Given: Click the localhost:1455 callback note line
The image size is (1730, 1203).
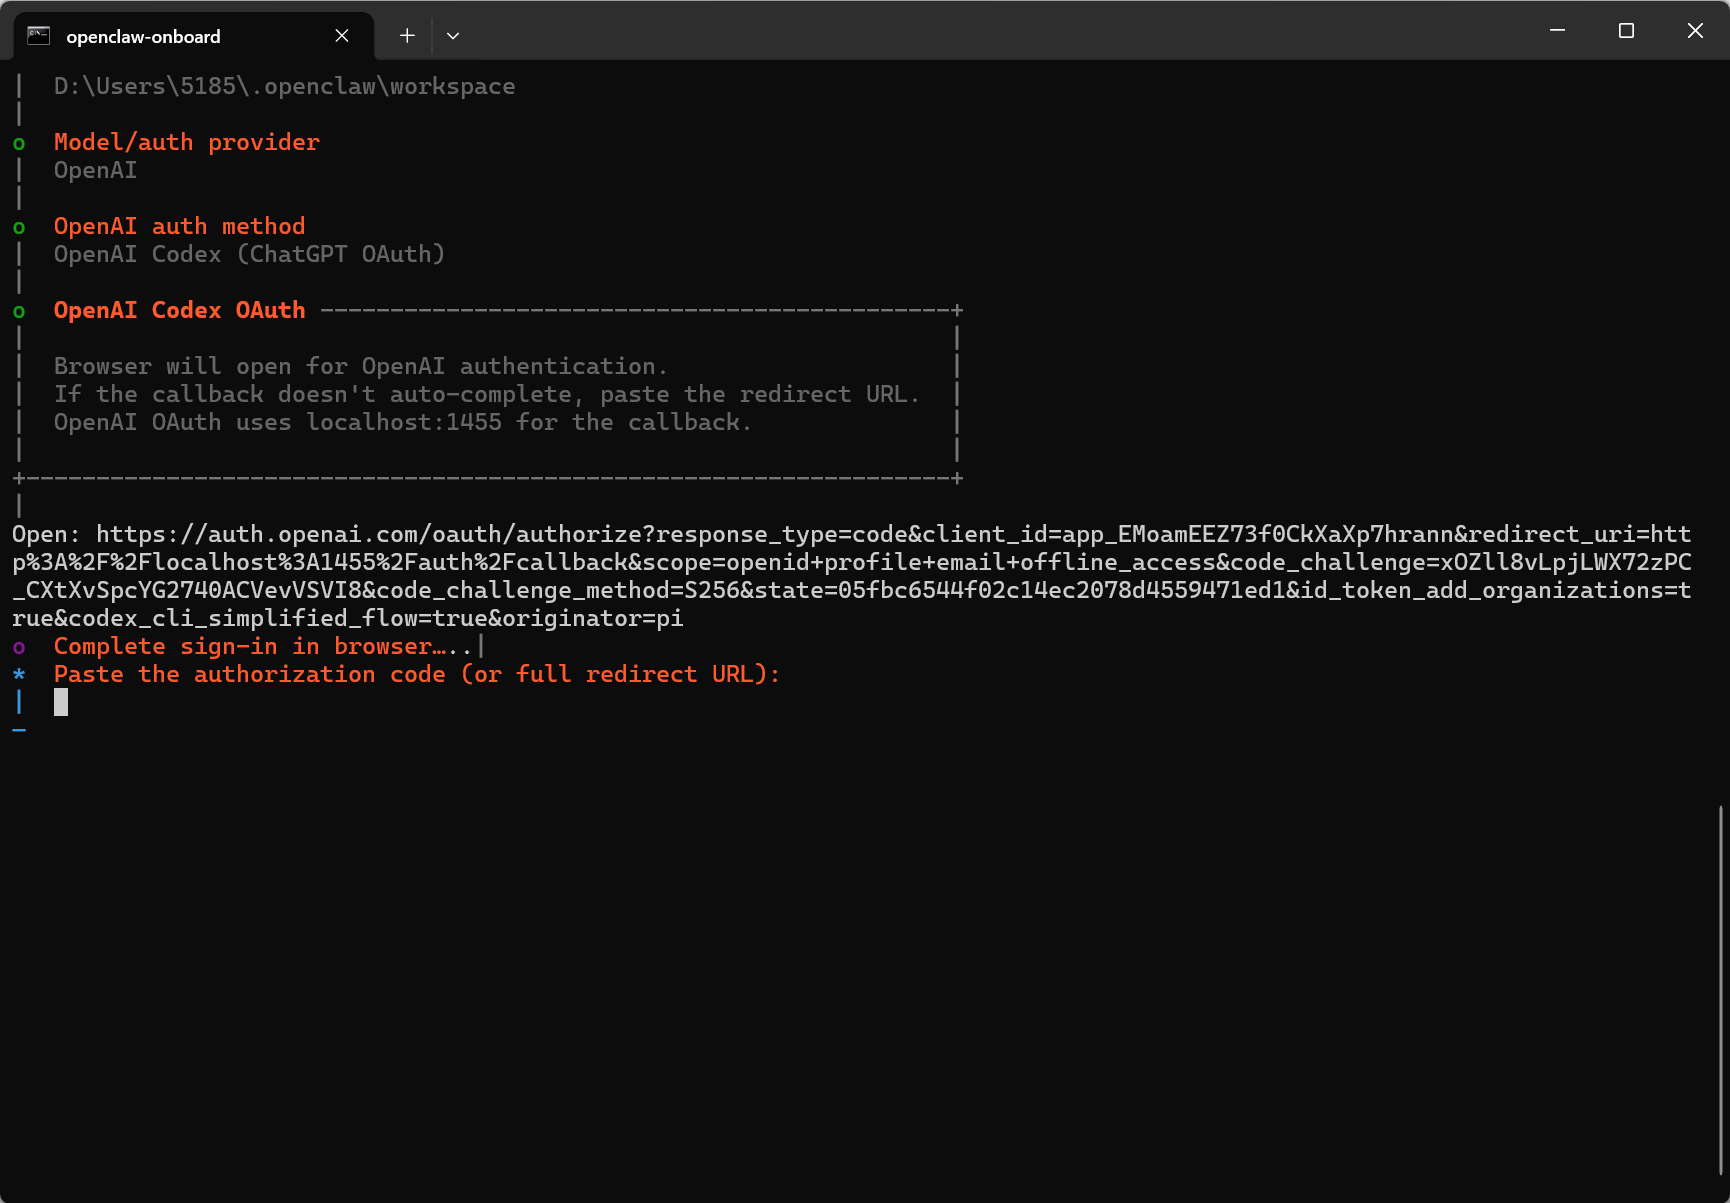Looking at the screenshot, I should (402, 422).
